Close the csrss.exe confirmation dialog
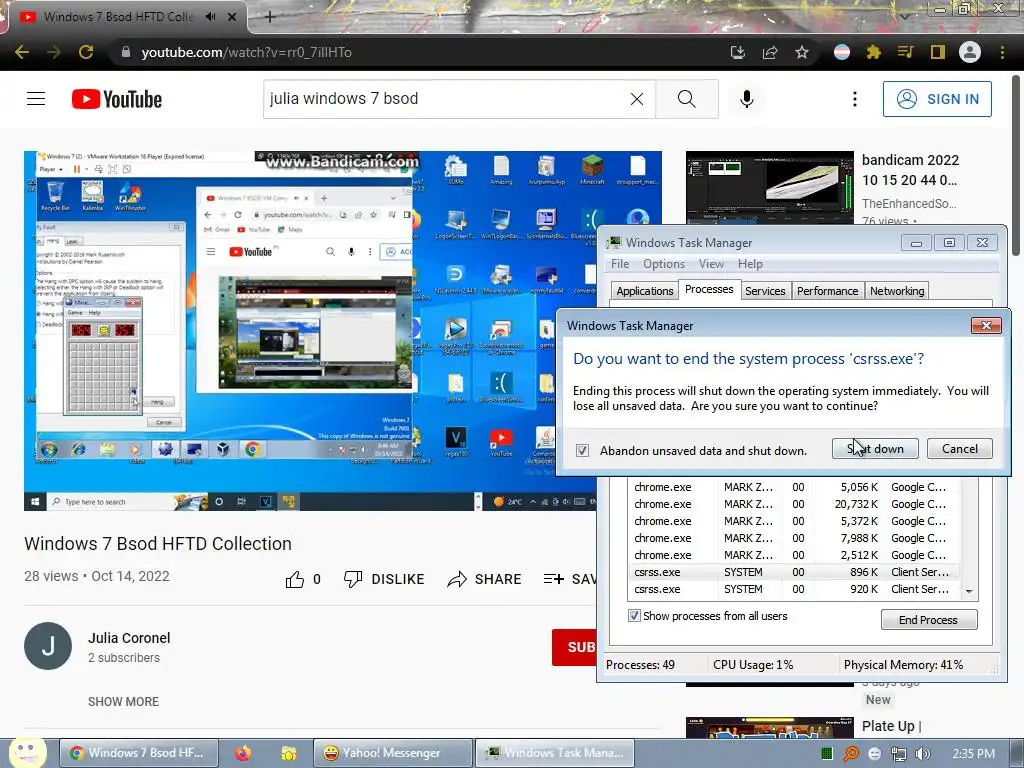The image size is (1024, 768). tap(986, 325)
